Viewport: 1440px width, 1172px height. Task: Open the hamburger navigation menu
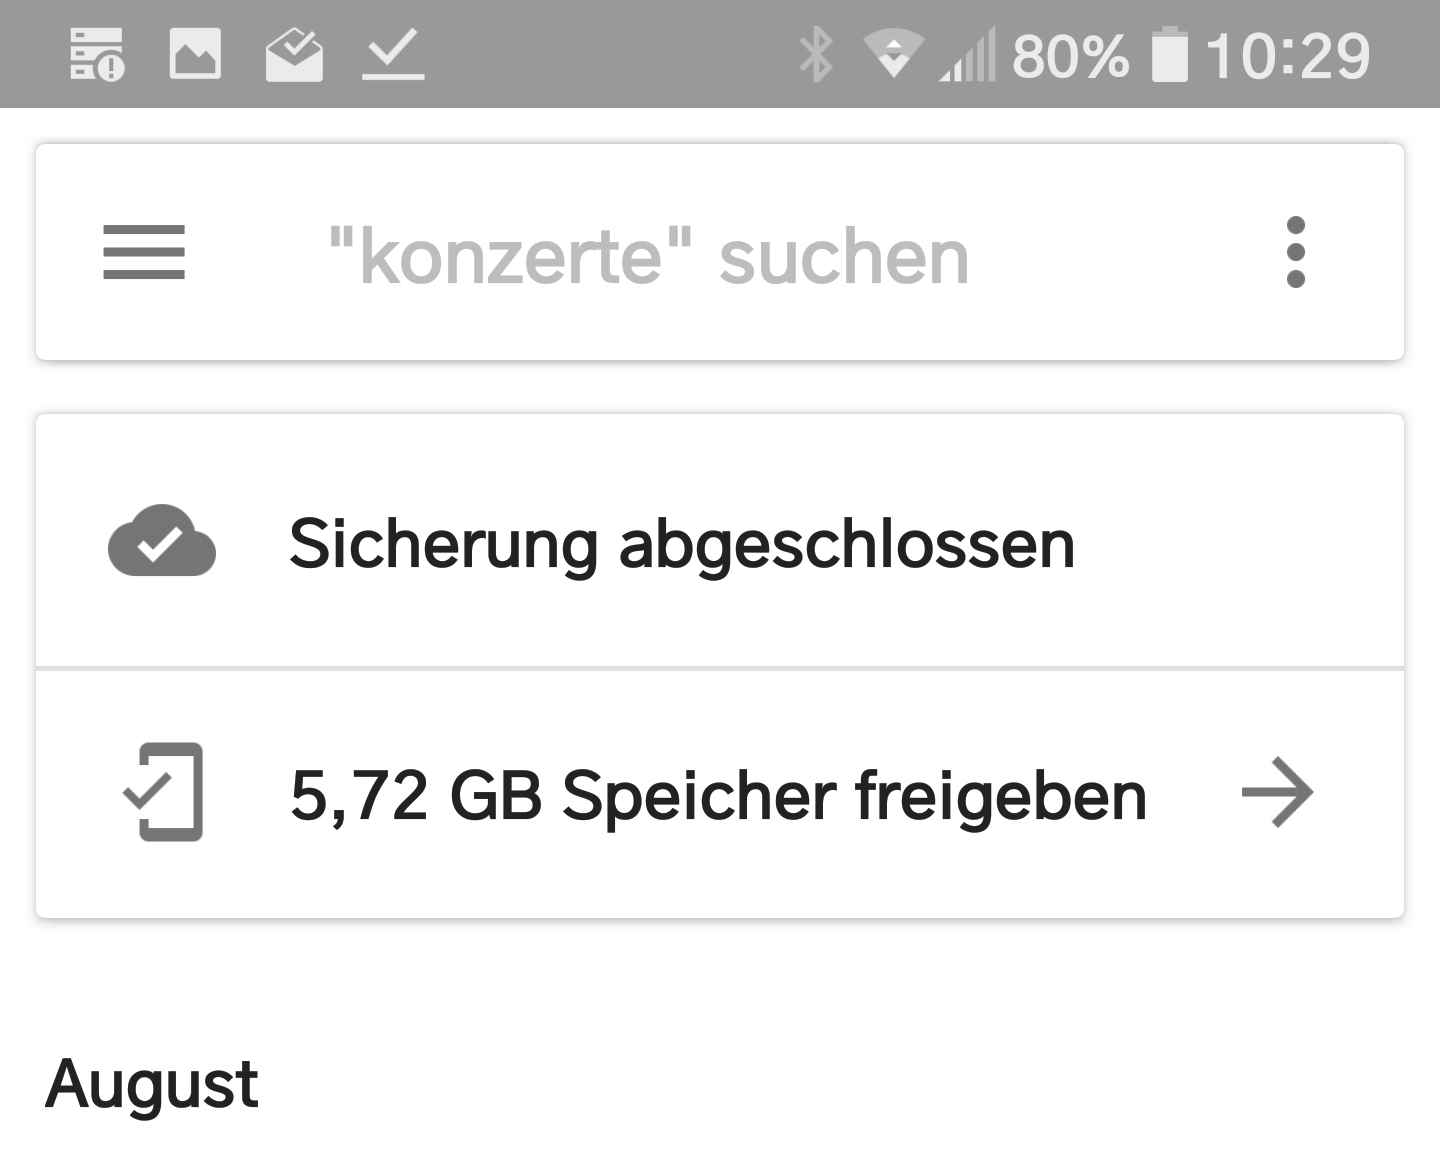tap(144, 252)
